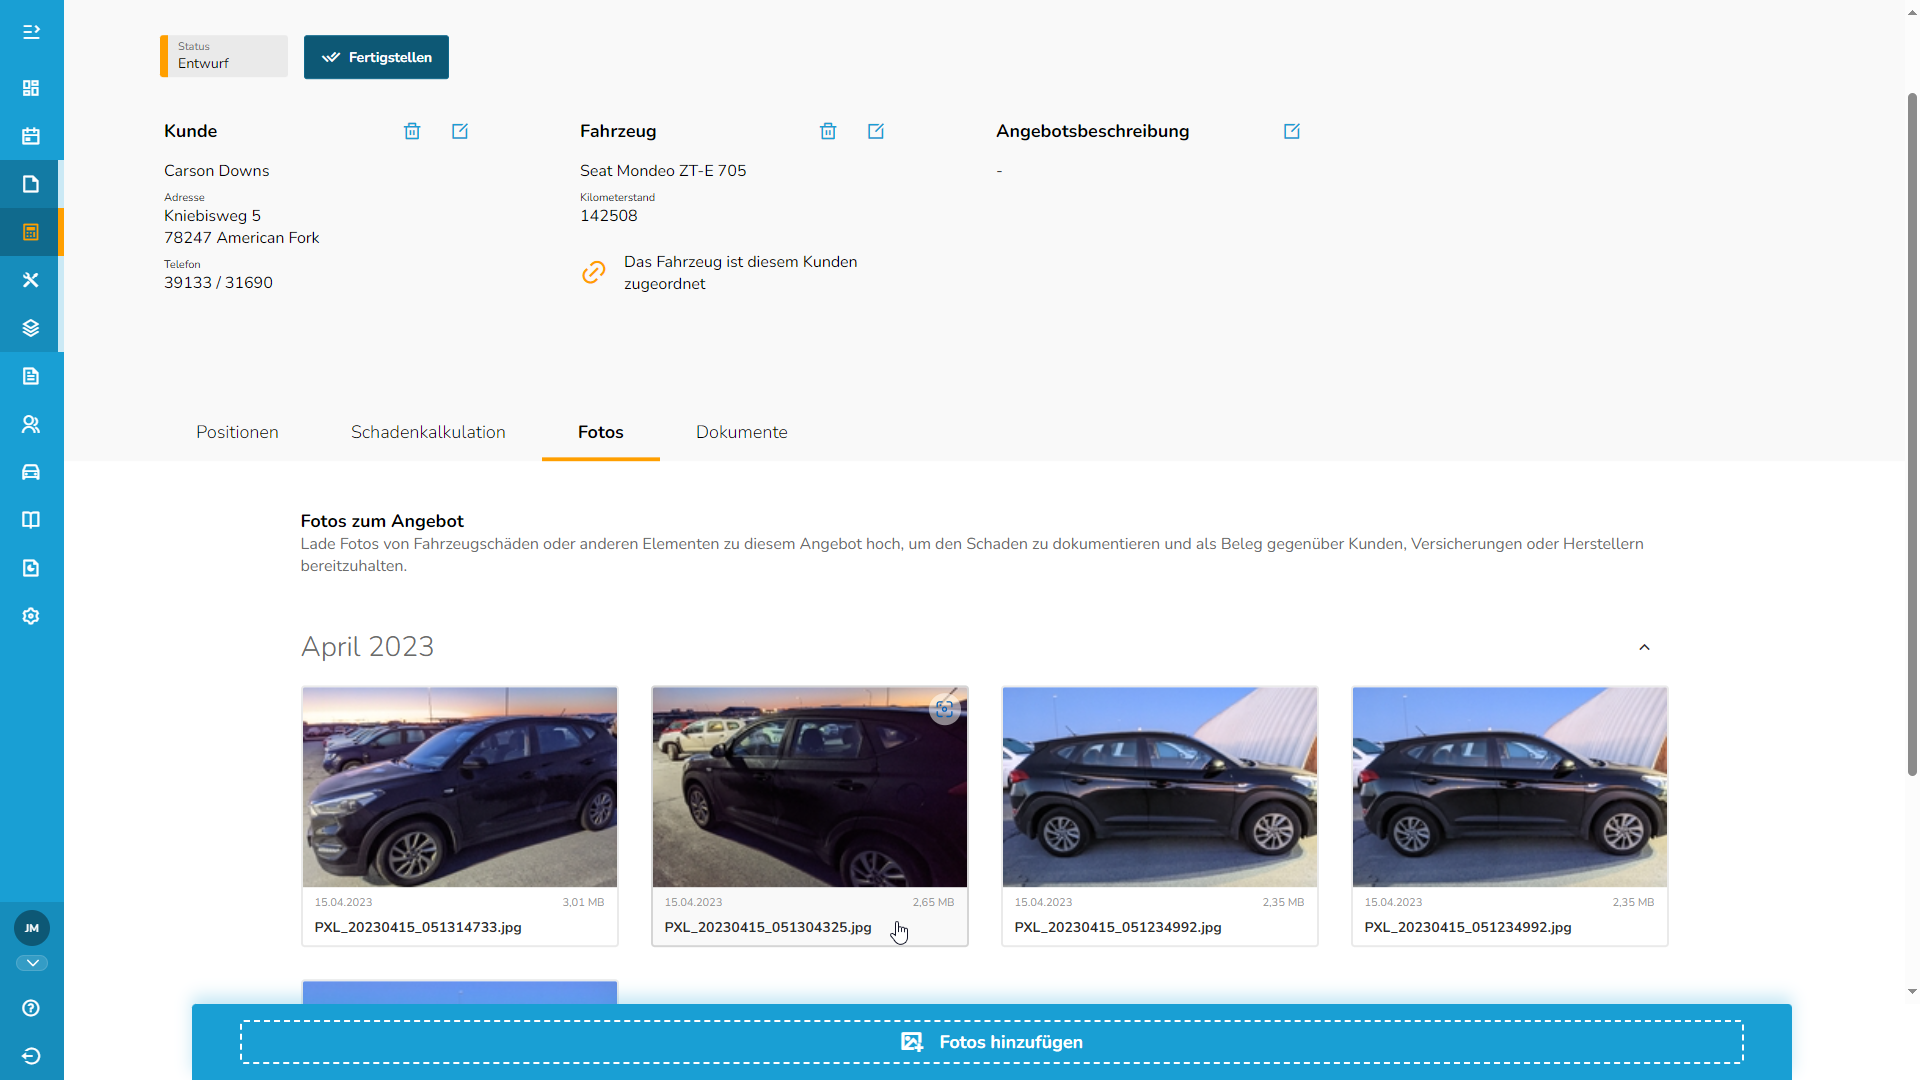
Task: Click the scan icon on second photo
Action: point(944,709)
